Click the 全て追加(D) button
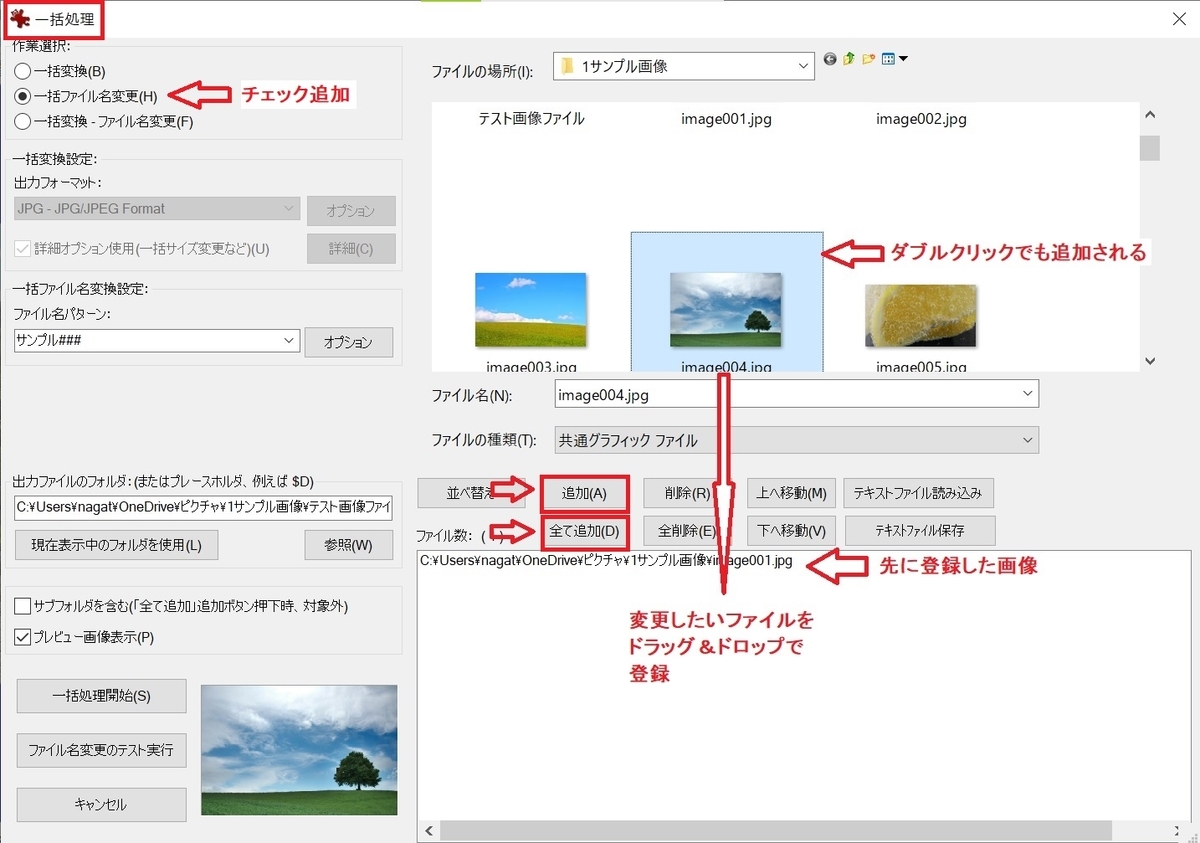Screen dimensions: 1200x843 [x=584, y=531]
